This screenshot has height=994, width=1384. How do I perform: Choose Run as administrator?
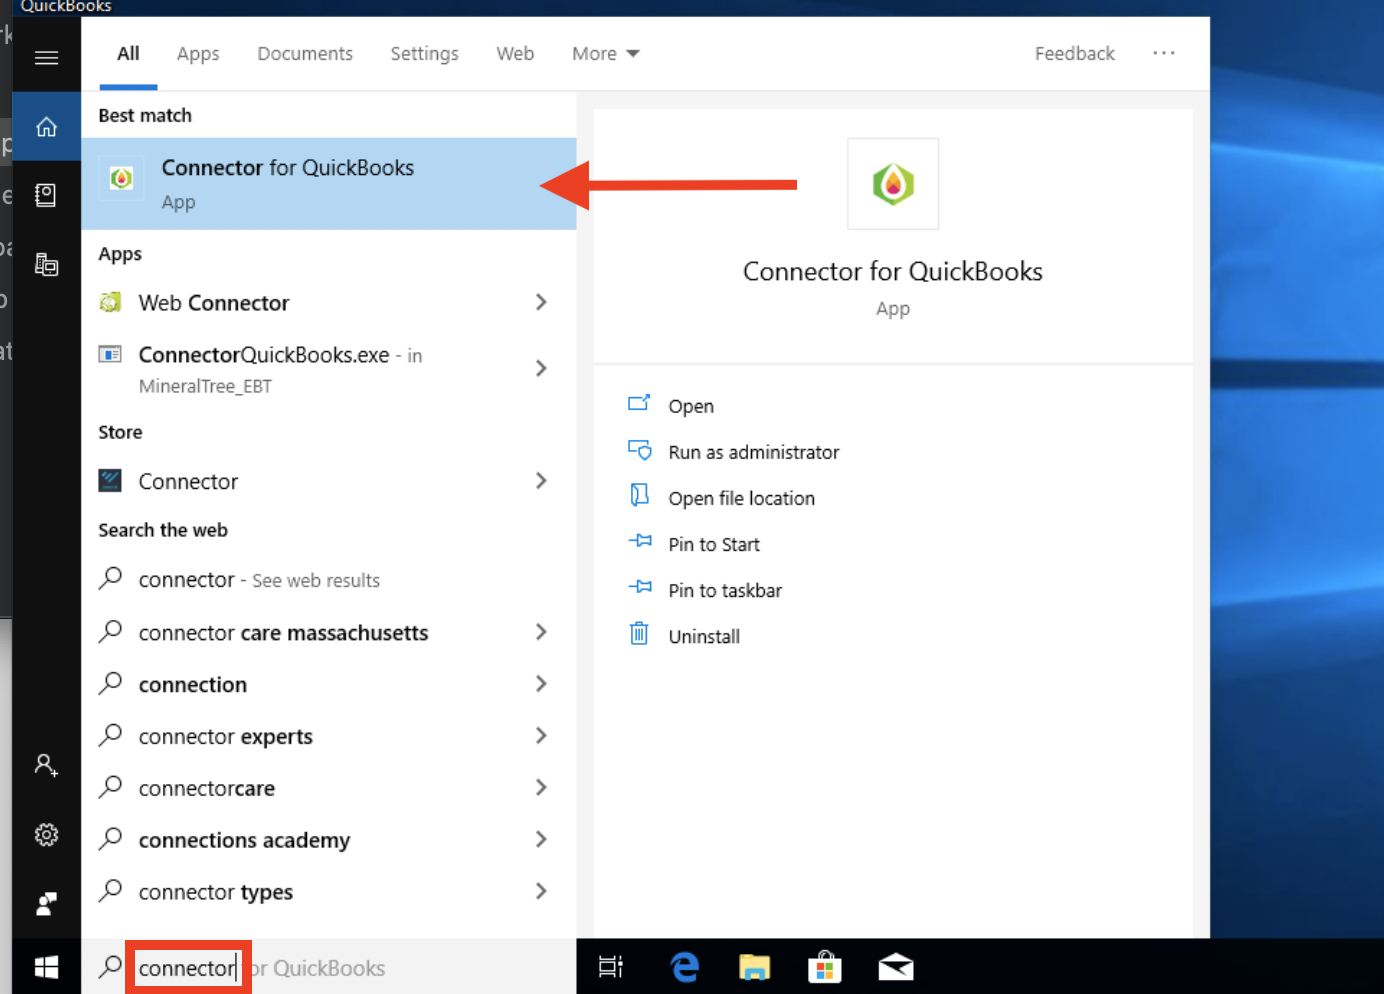(x=754, y=452)
